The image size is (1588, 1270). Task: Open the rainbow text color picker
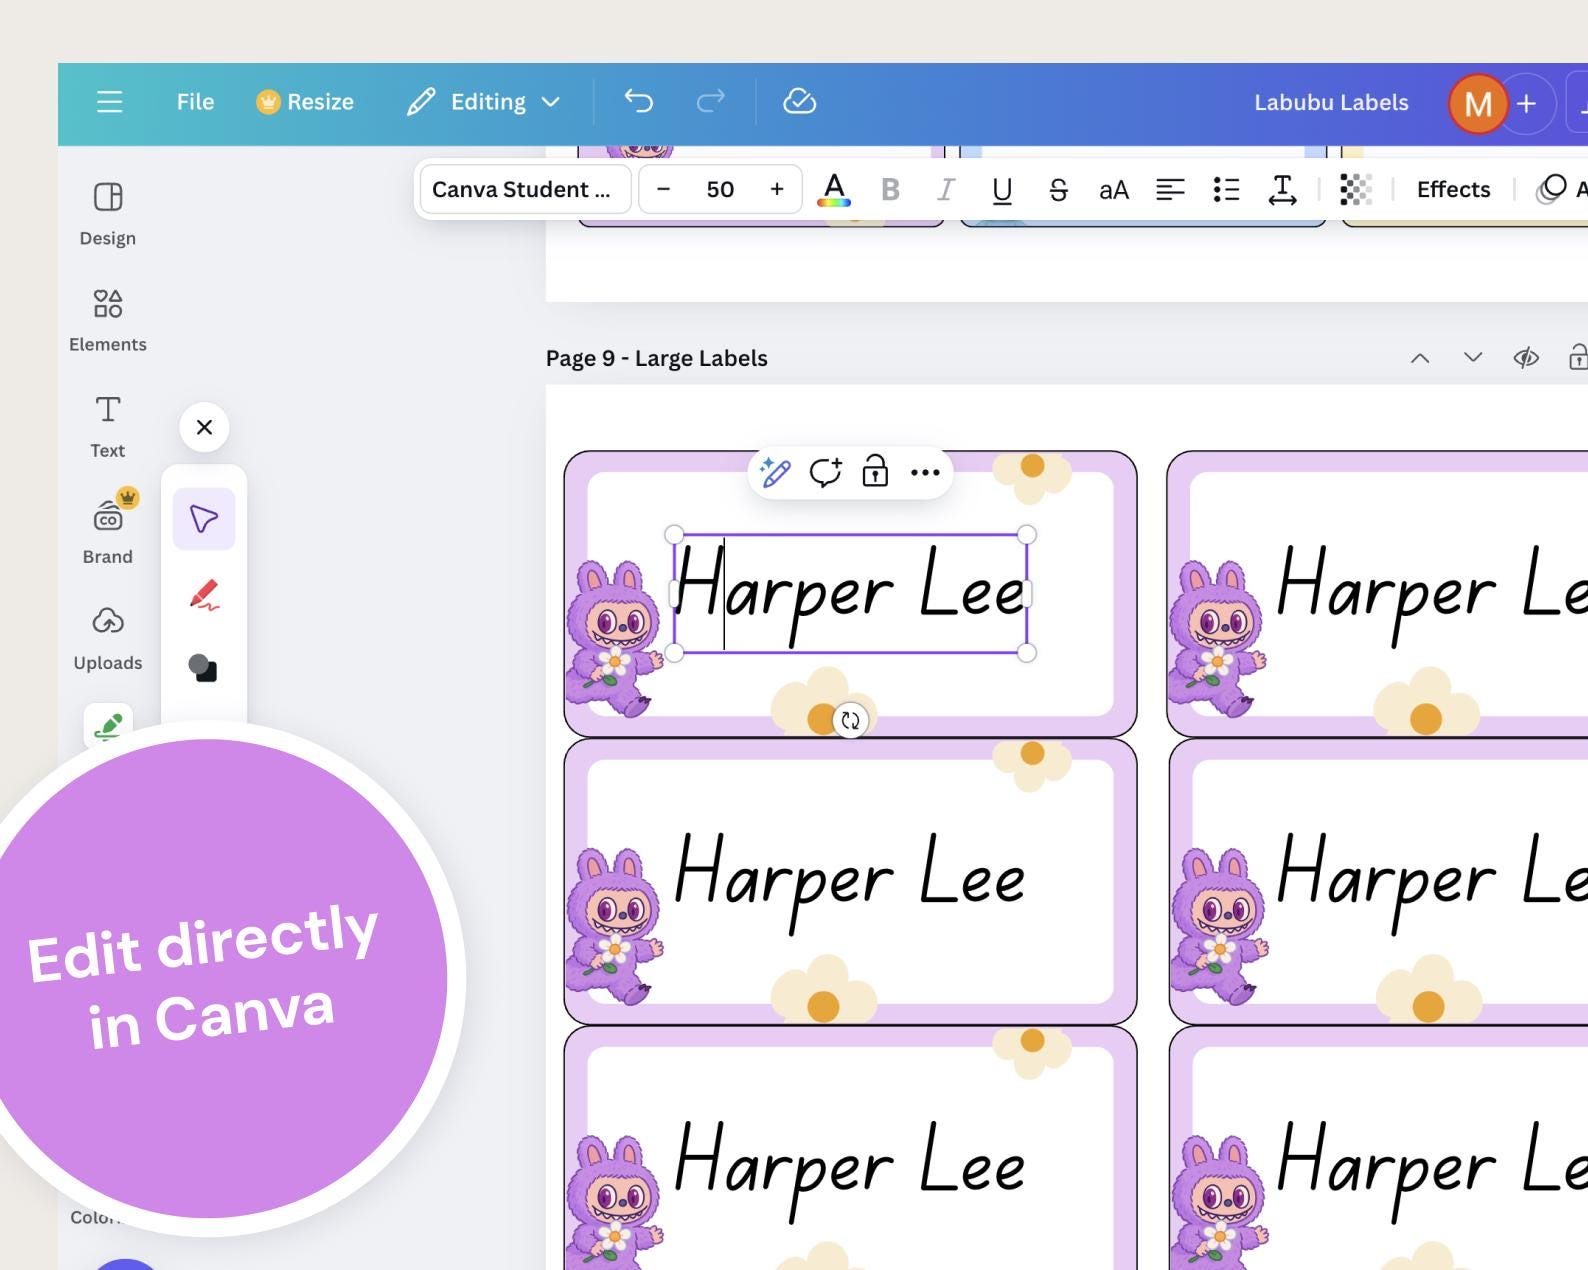pyautogui.click(x=834, y=189)
